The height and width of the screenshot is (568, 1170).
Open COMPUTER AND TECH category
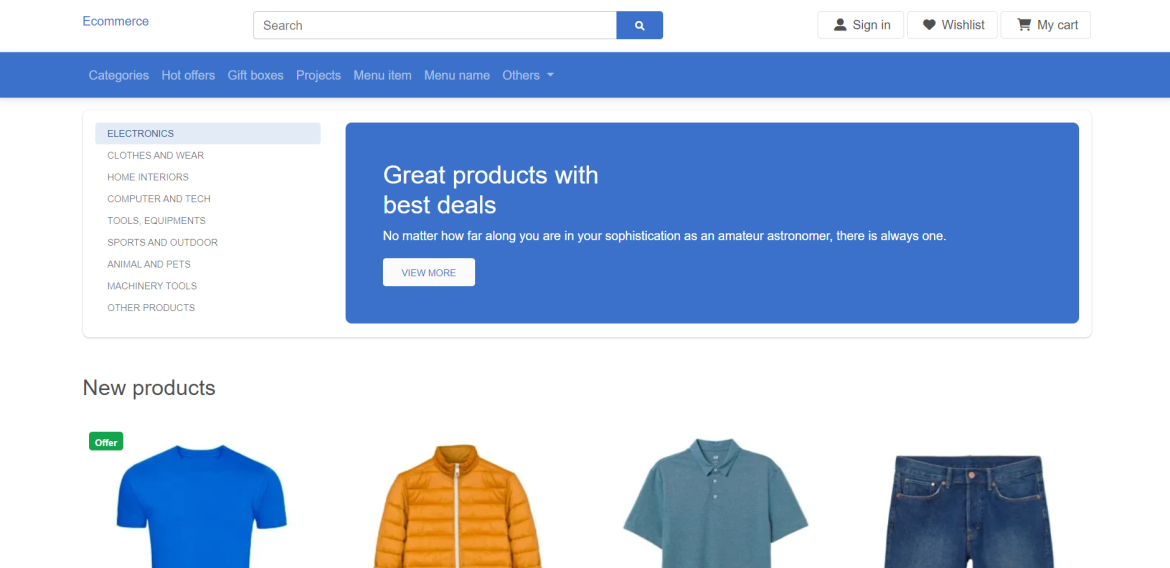coord(208,199)
